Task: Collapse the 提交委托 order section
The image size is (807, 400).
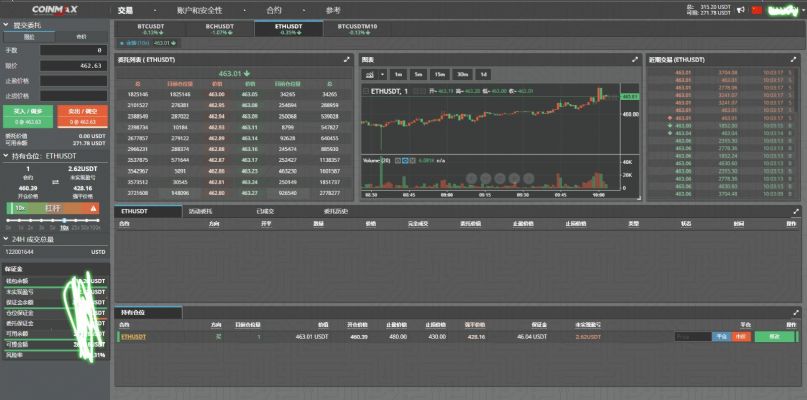Action: point(6,24)
